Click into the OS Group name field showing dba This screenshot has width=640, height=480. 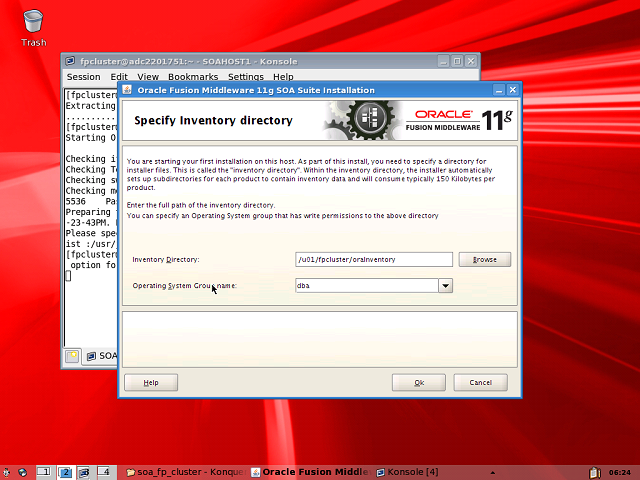367,286
